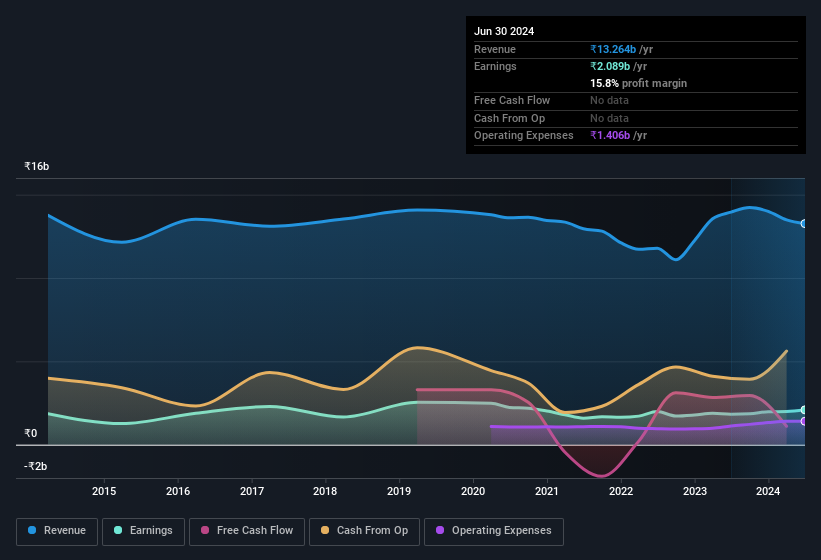Screen dimensions: 821x560
Task: Click the ₹13.264b revenue value in tooltip
Action: click(613, 49)
